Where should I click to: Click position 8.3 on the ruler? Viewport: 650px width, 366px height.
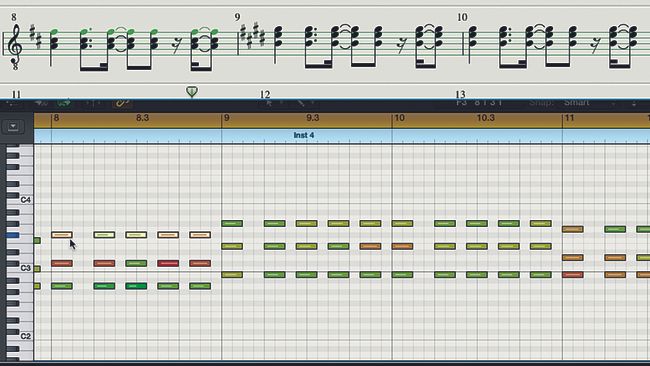point(142,118)
